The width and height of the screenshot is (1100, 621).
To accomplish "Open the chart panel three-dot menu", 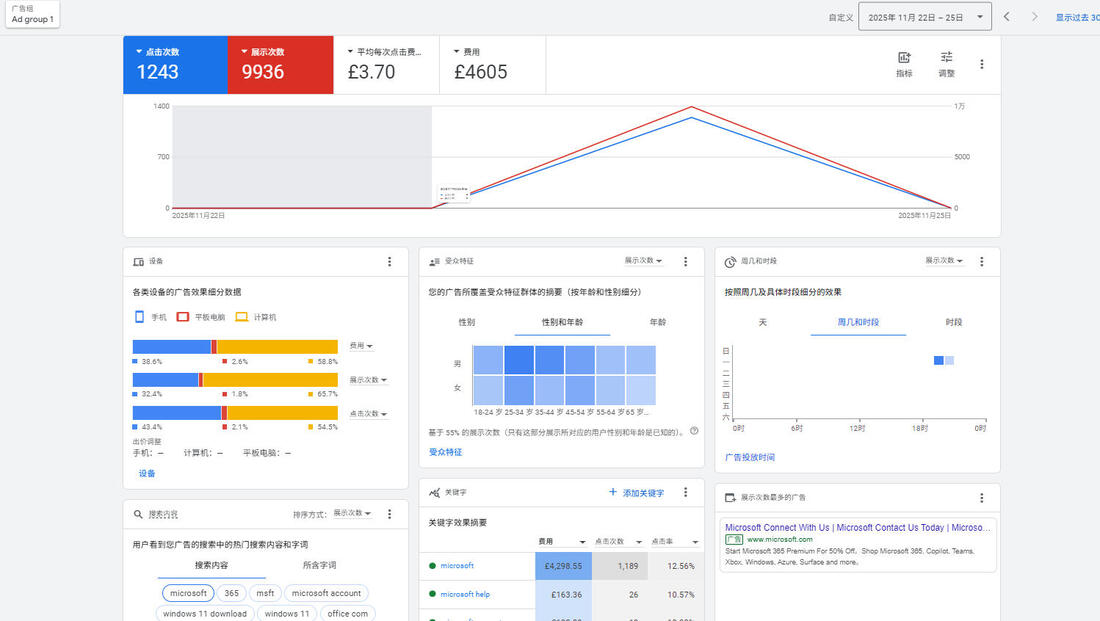I will click(x=981, y=64).
